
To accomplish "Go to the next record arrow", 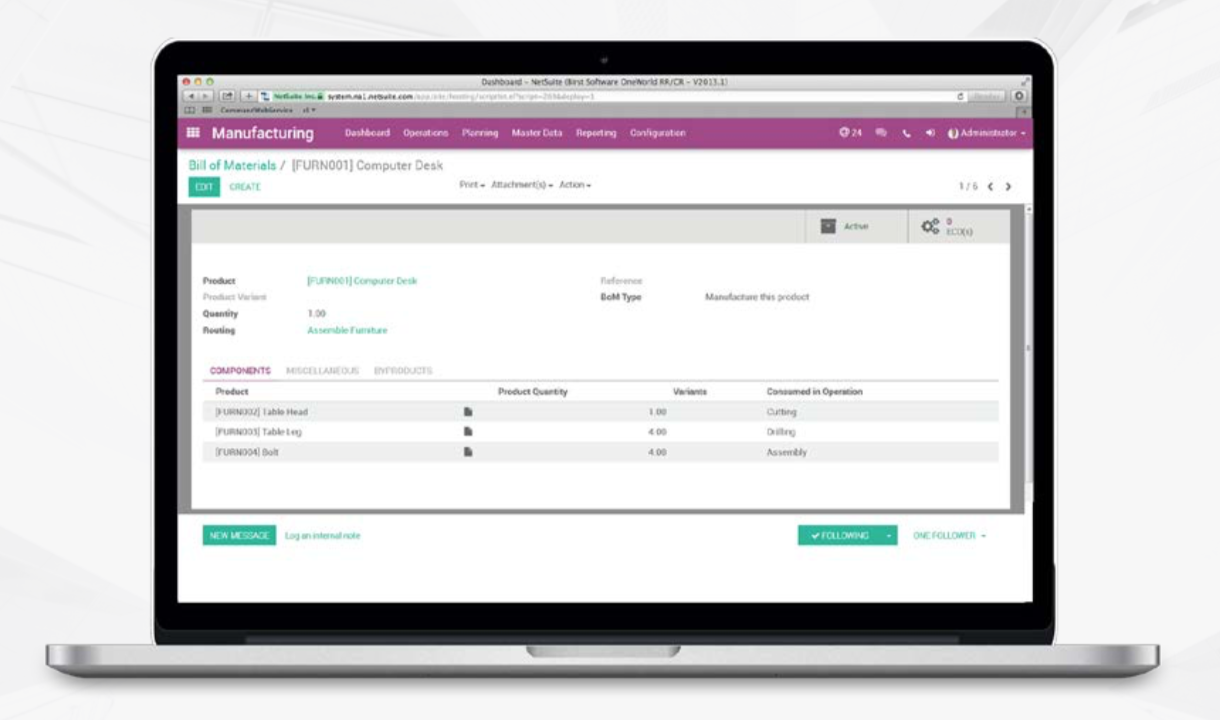I will pyautogui.click(x=1008, y=187).
